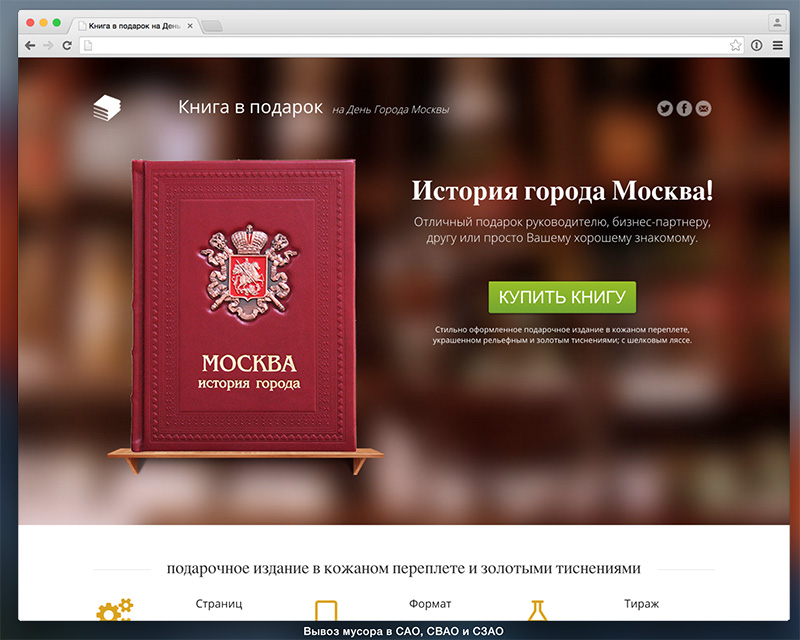Viewport: 800px width, 640px height.
Task: Open the Facebook share icon
Action: click(684, 108)
